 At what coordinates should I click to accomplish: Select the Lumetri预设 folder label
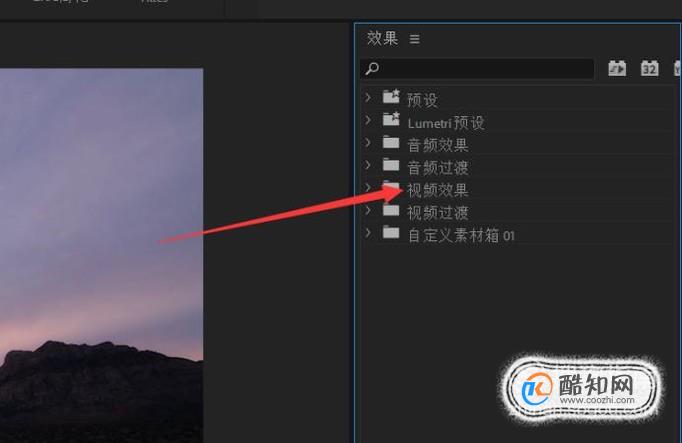446,123
